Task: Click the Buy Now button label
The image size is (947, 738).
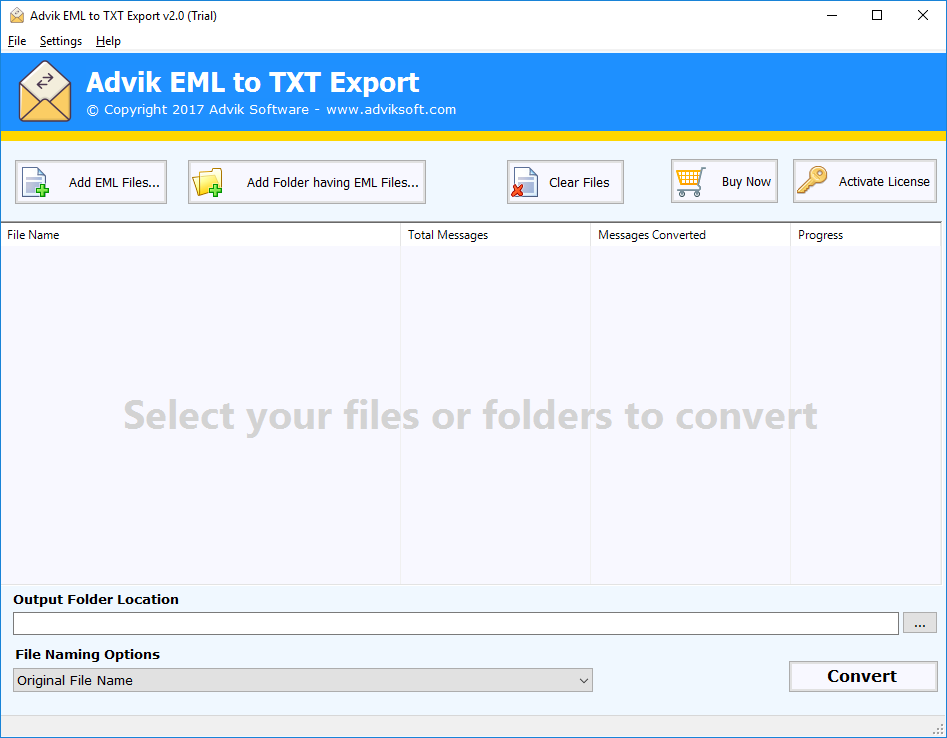Action: pos(746,182)
